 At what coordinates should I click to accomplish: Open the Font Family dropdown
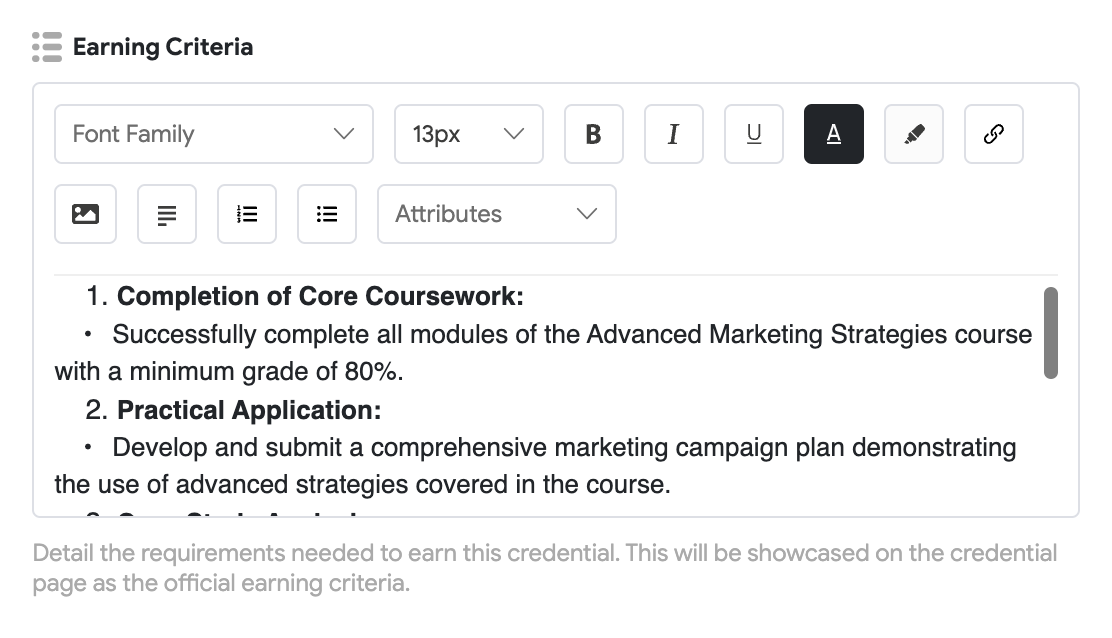(213, 134)
